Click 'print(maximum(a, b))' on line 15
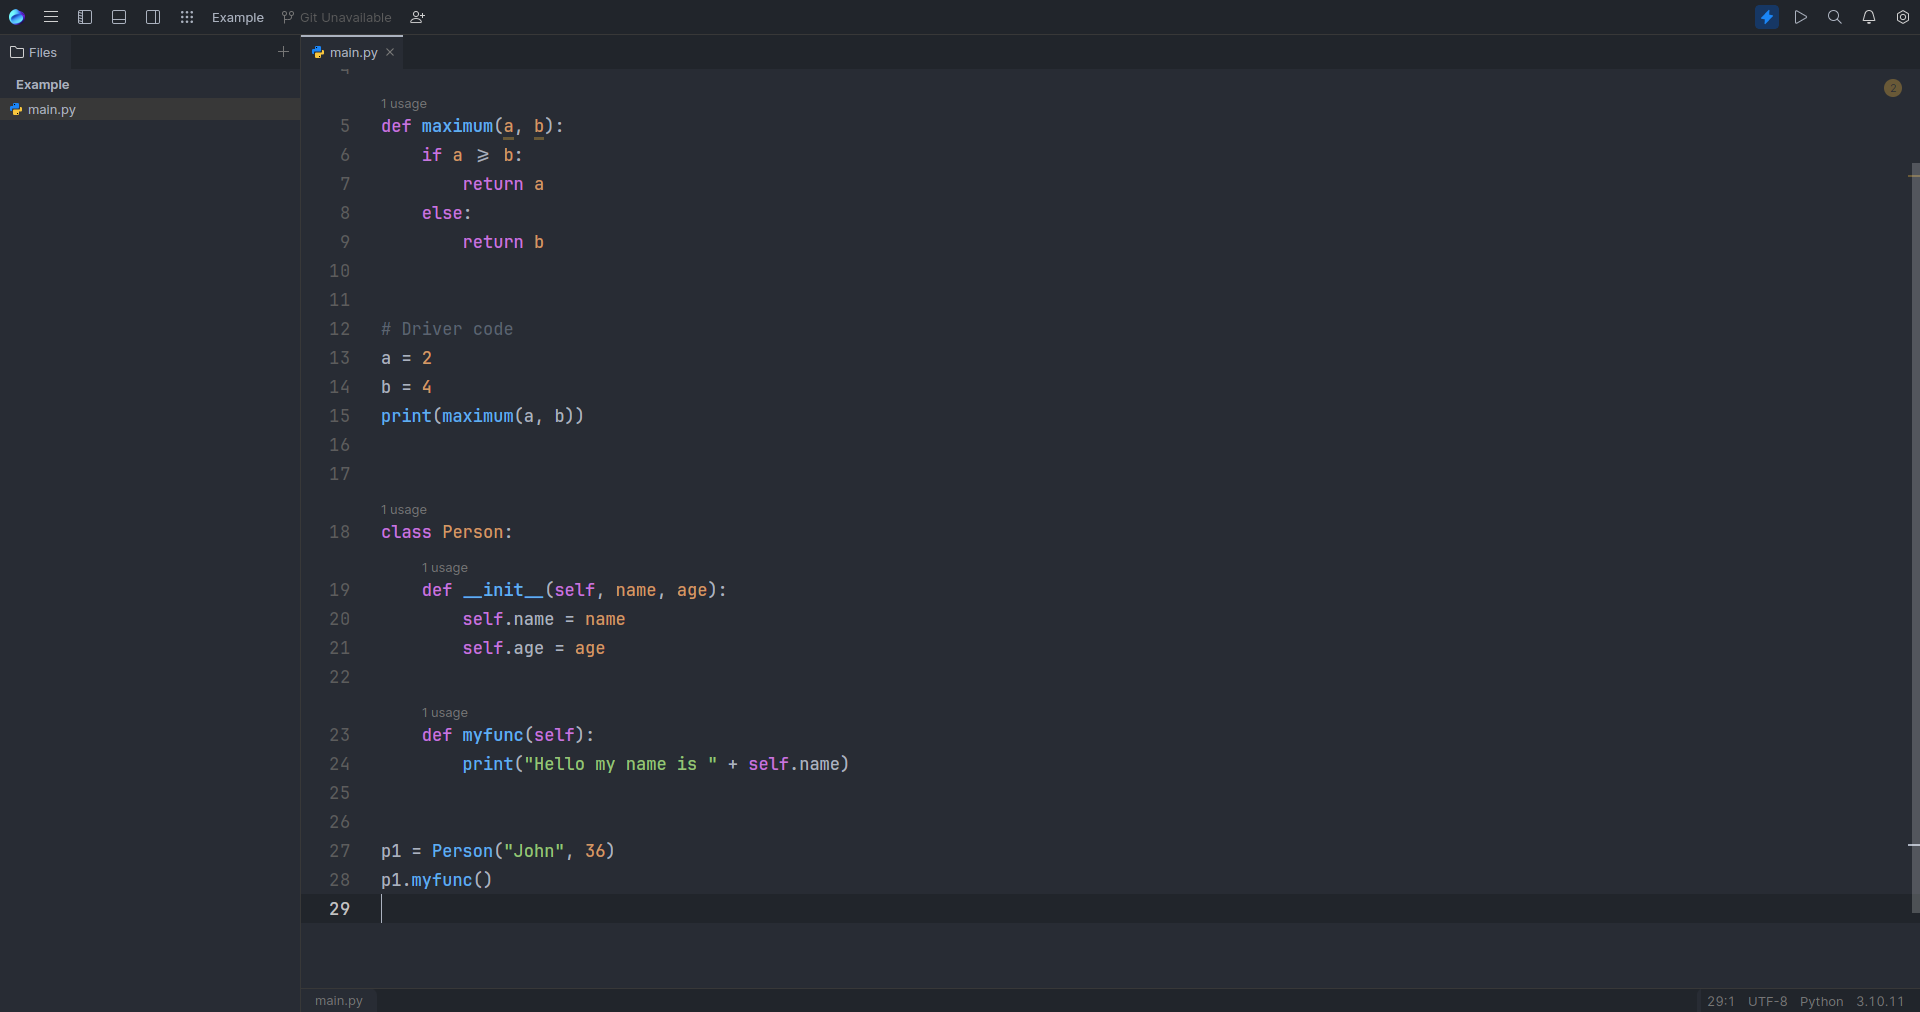 (482, 416)
